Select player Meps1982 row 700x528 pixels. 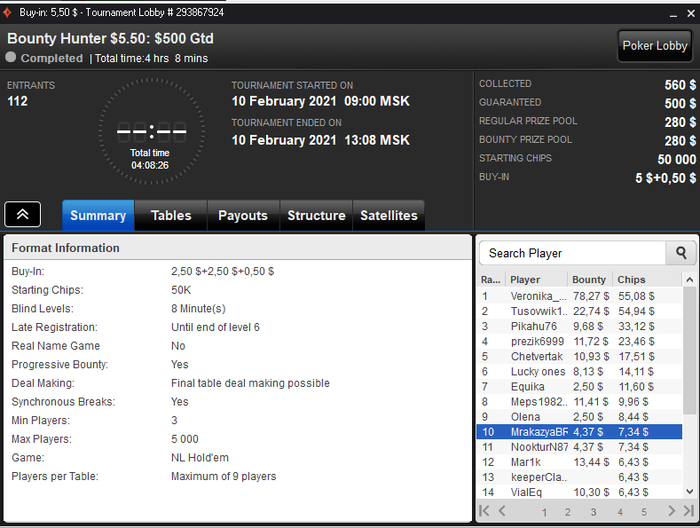point(579,402)
